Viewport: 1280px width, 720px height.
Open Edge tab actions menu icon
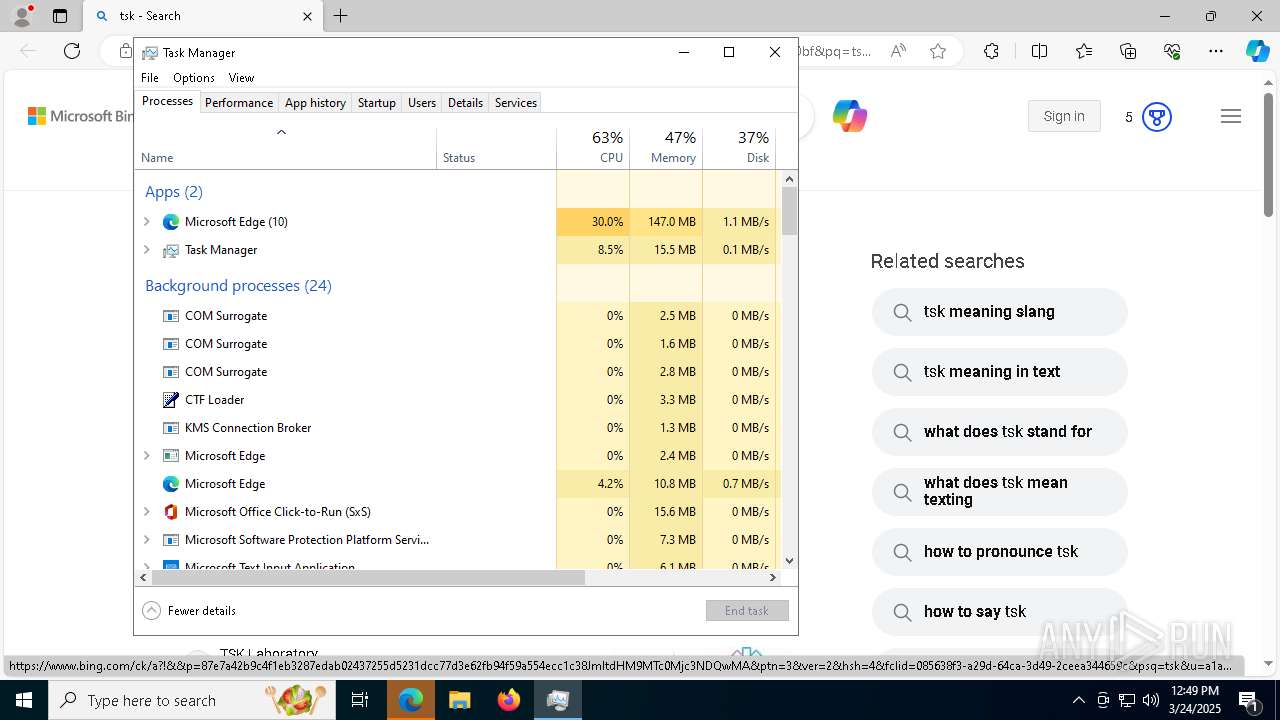click(x=60, y=16)
